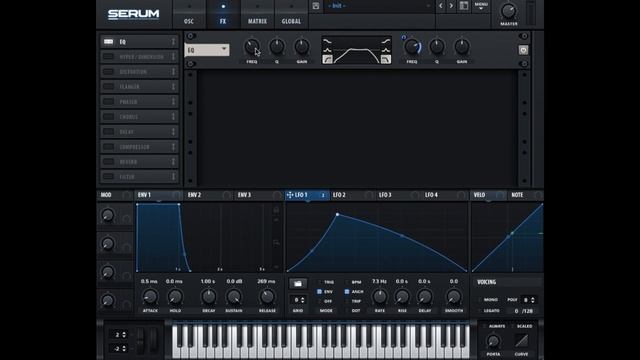
Task: Check the LFO TRIP checkbox
Action: 347,301
